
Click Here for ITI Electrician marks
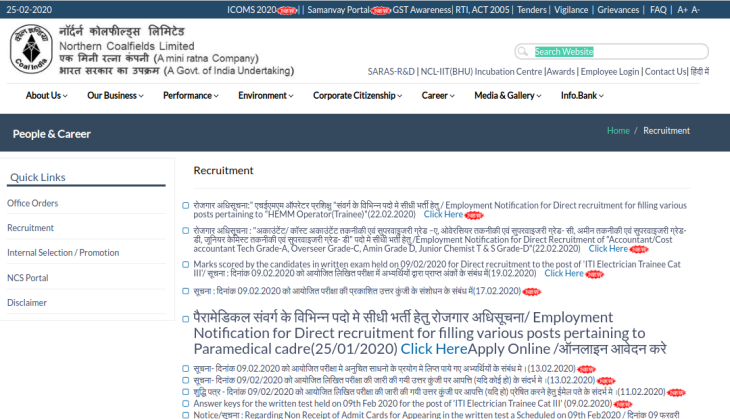[x=564, y=273]
